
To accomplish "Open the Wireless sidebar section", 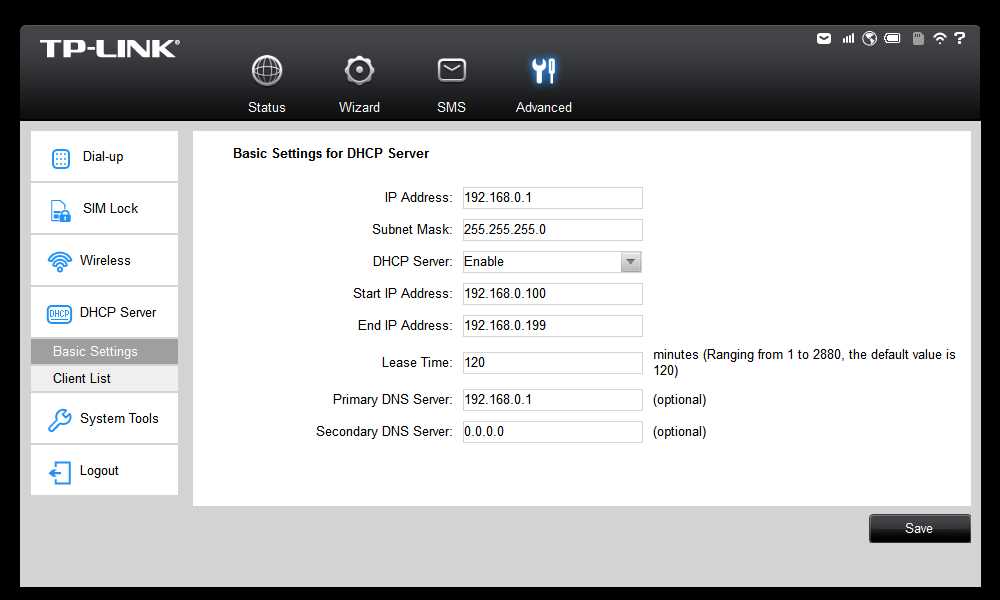I will coord(105,260).
